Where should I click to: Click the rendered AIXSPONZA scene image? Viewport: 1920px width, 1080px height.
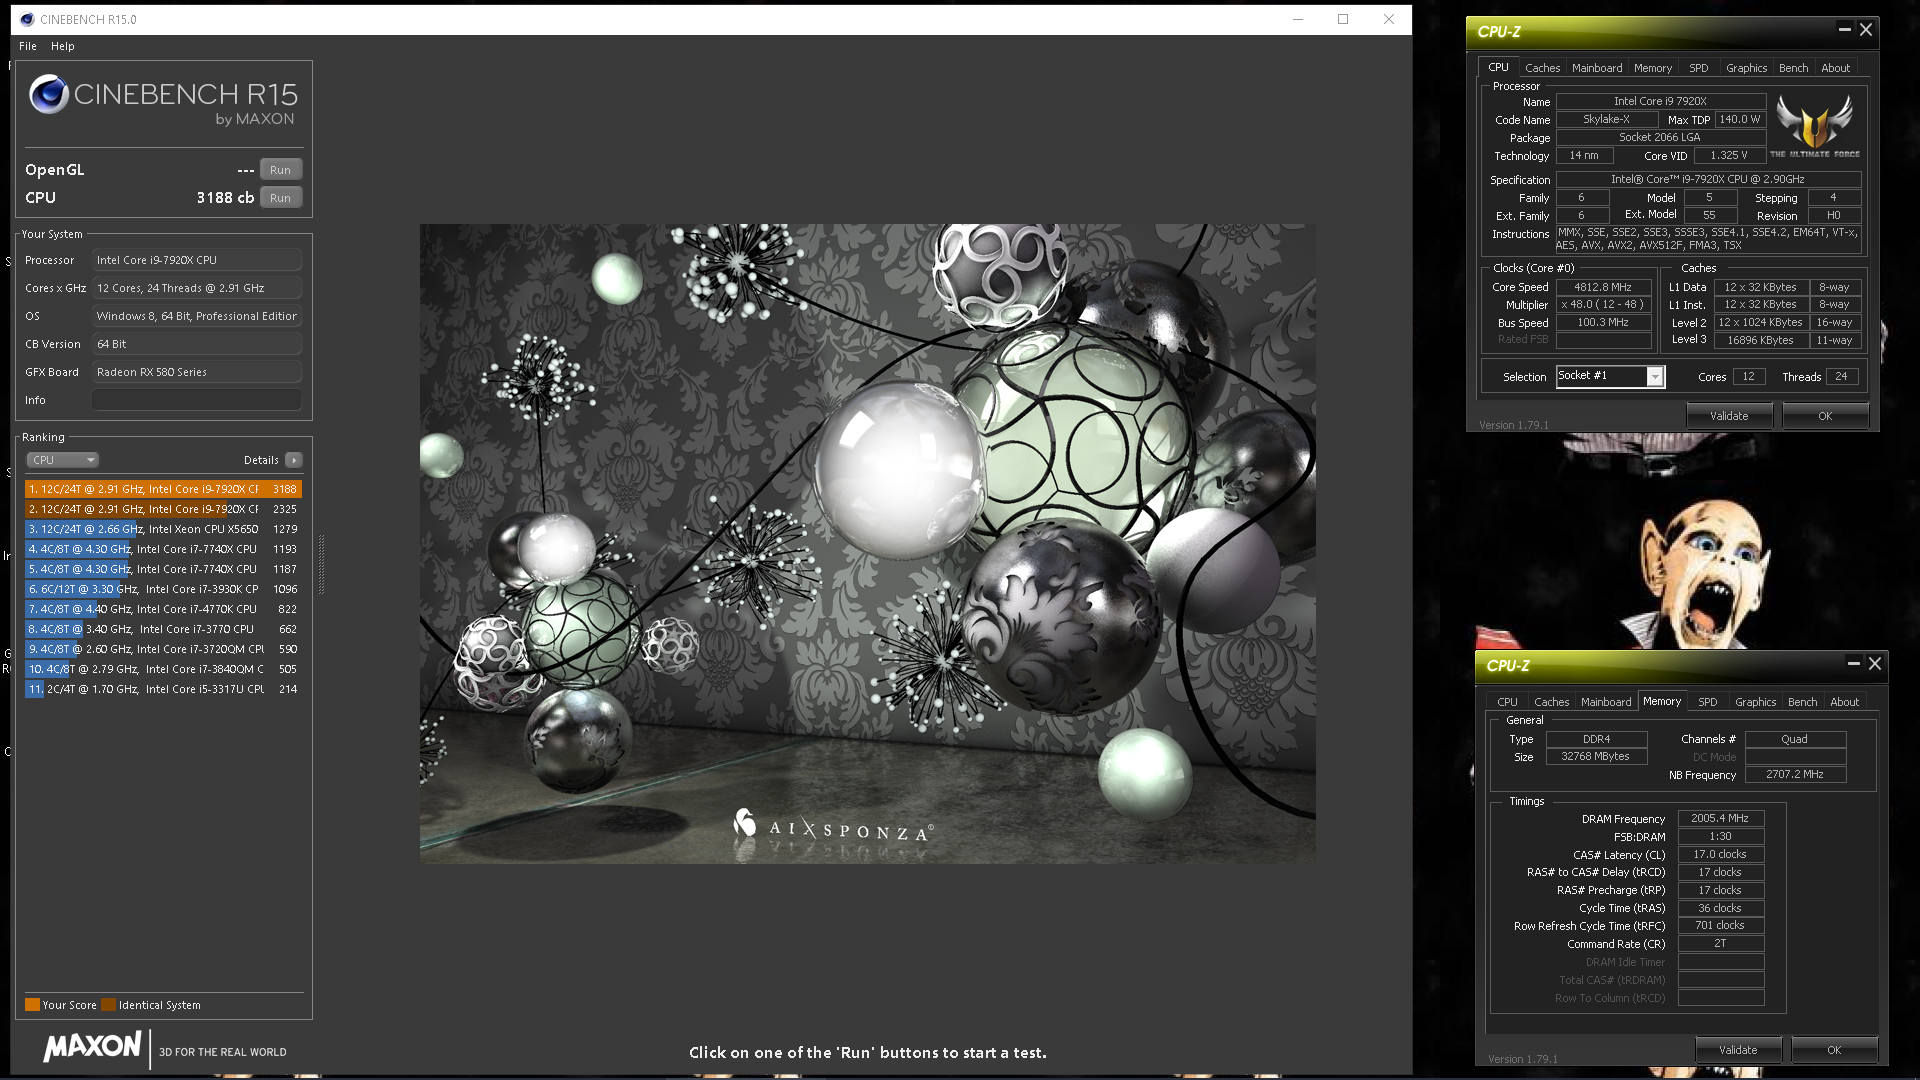click(867, 543)
